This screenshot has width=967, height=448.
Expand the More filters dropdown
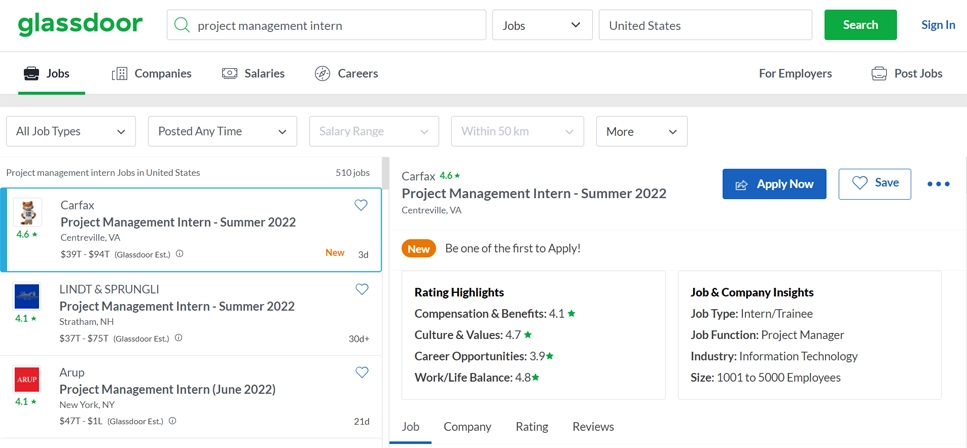pos(641,131)
